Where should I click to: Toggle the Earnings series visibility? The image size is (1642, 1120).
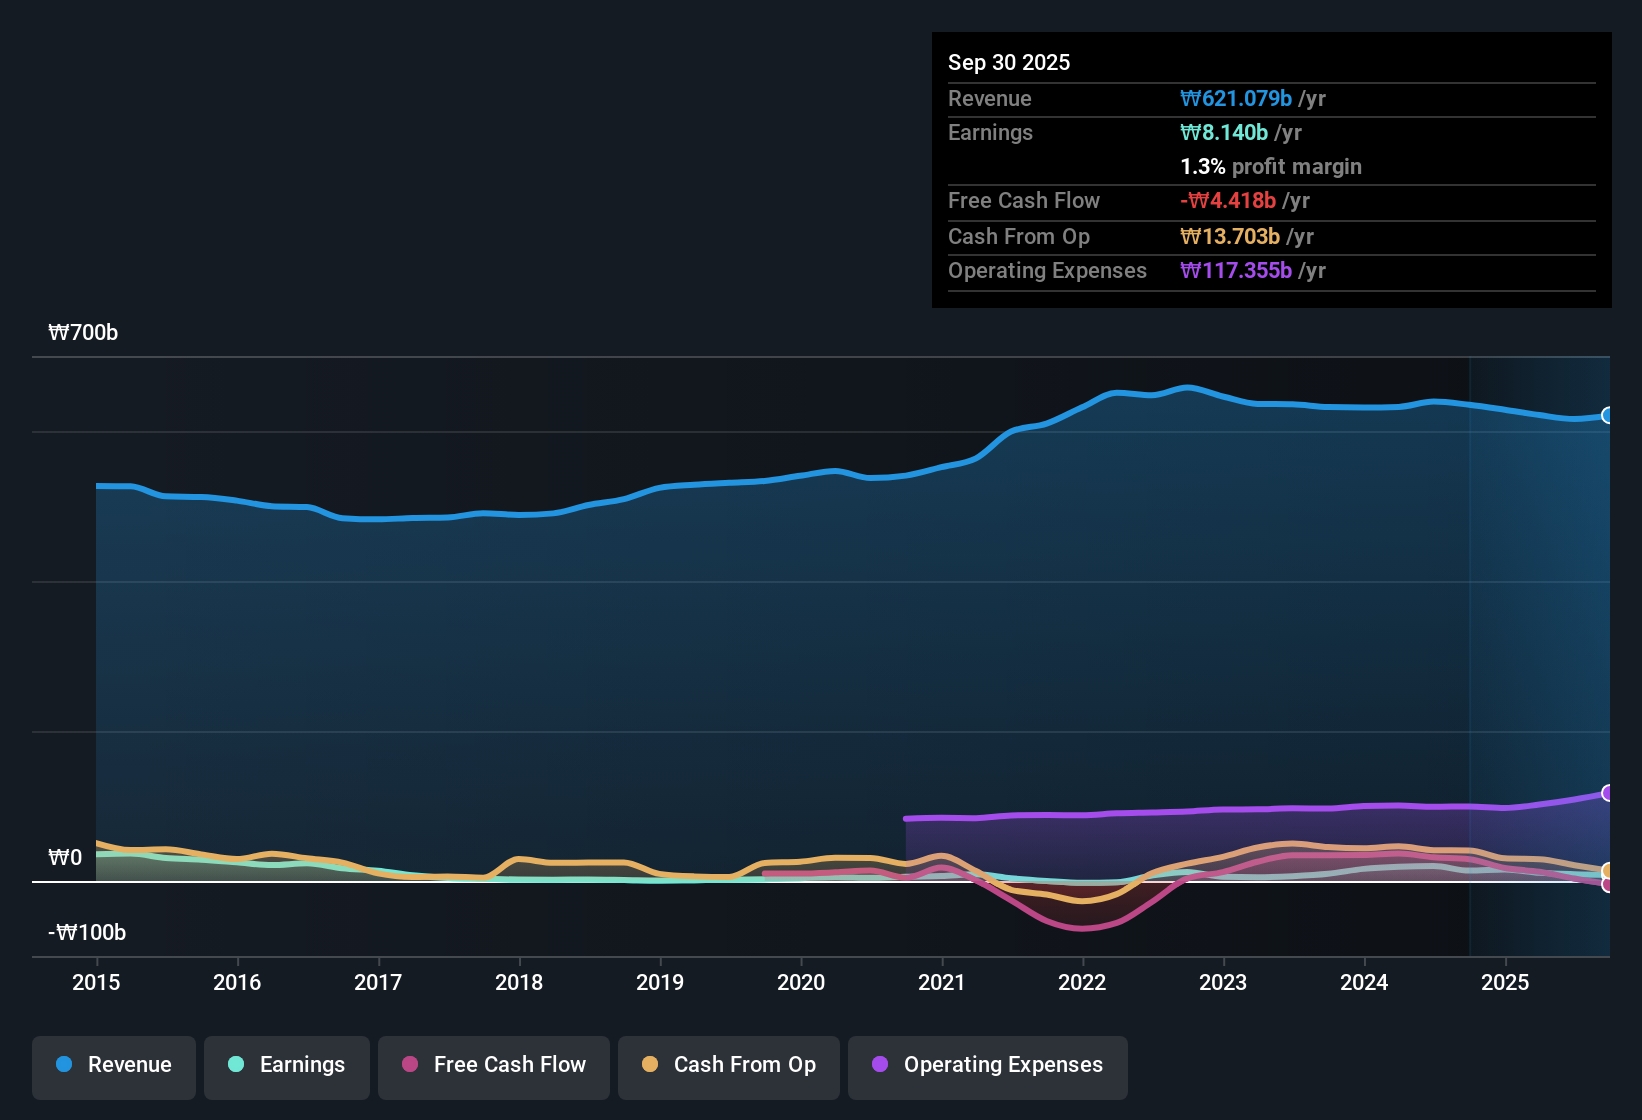pos(286,1065)
